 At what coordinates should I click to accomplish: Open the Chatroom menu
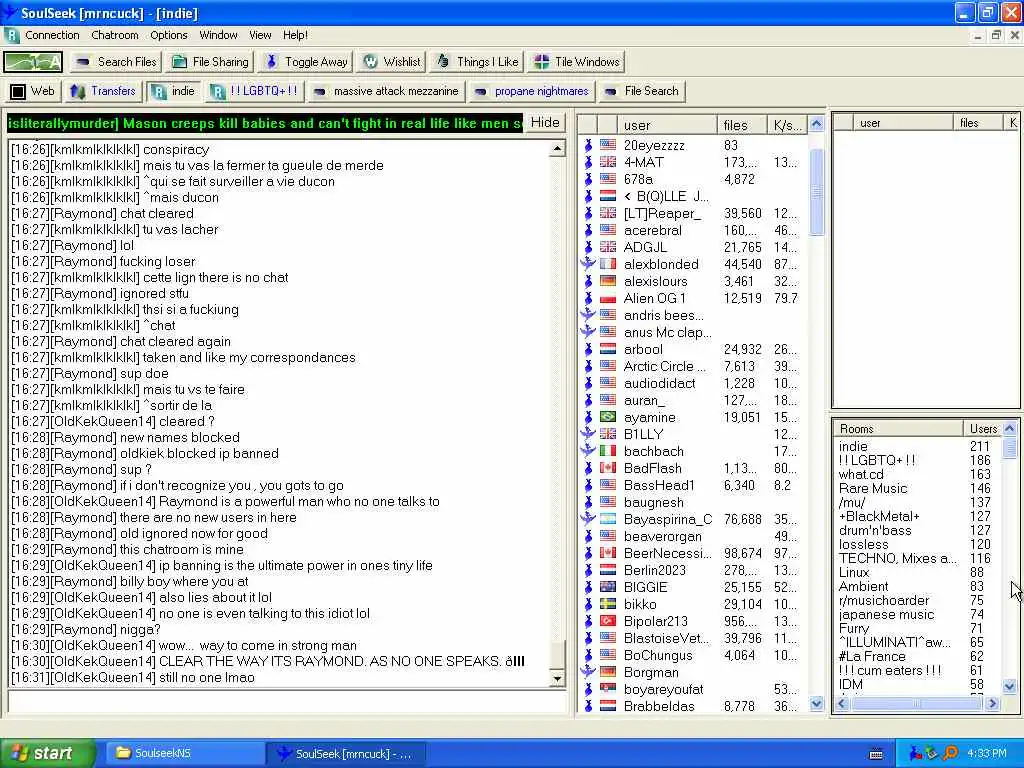pos(115,35)
